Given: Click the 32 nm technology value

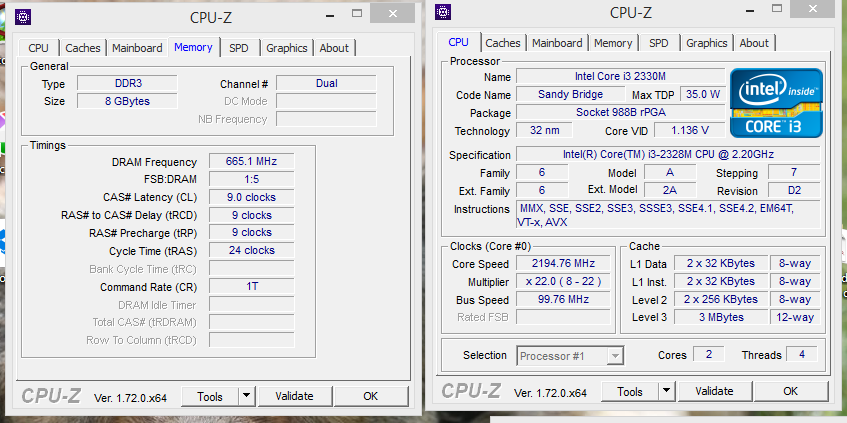Looking at the screenshot, I should (x=544, y=130).
